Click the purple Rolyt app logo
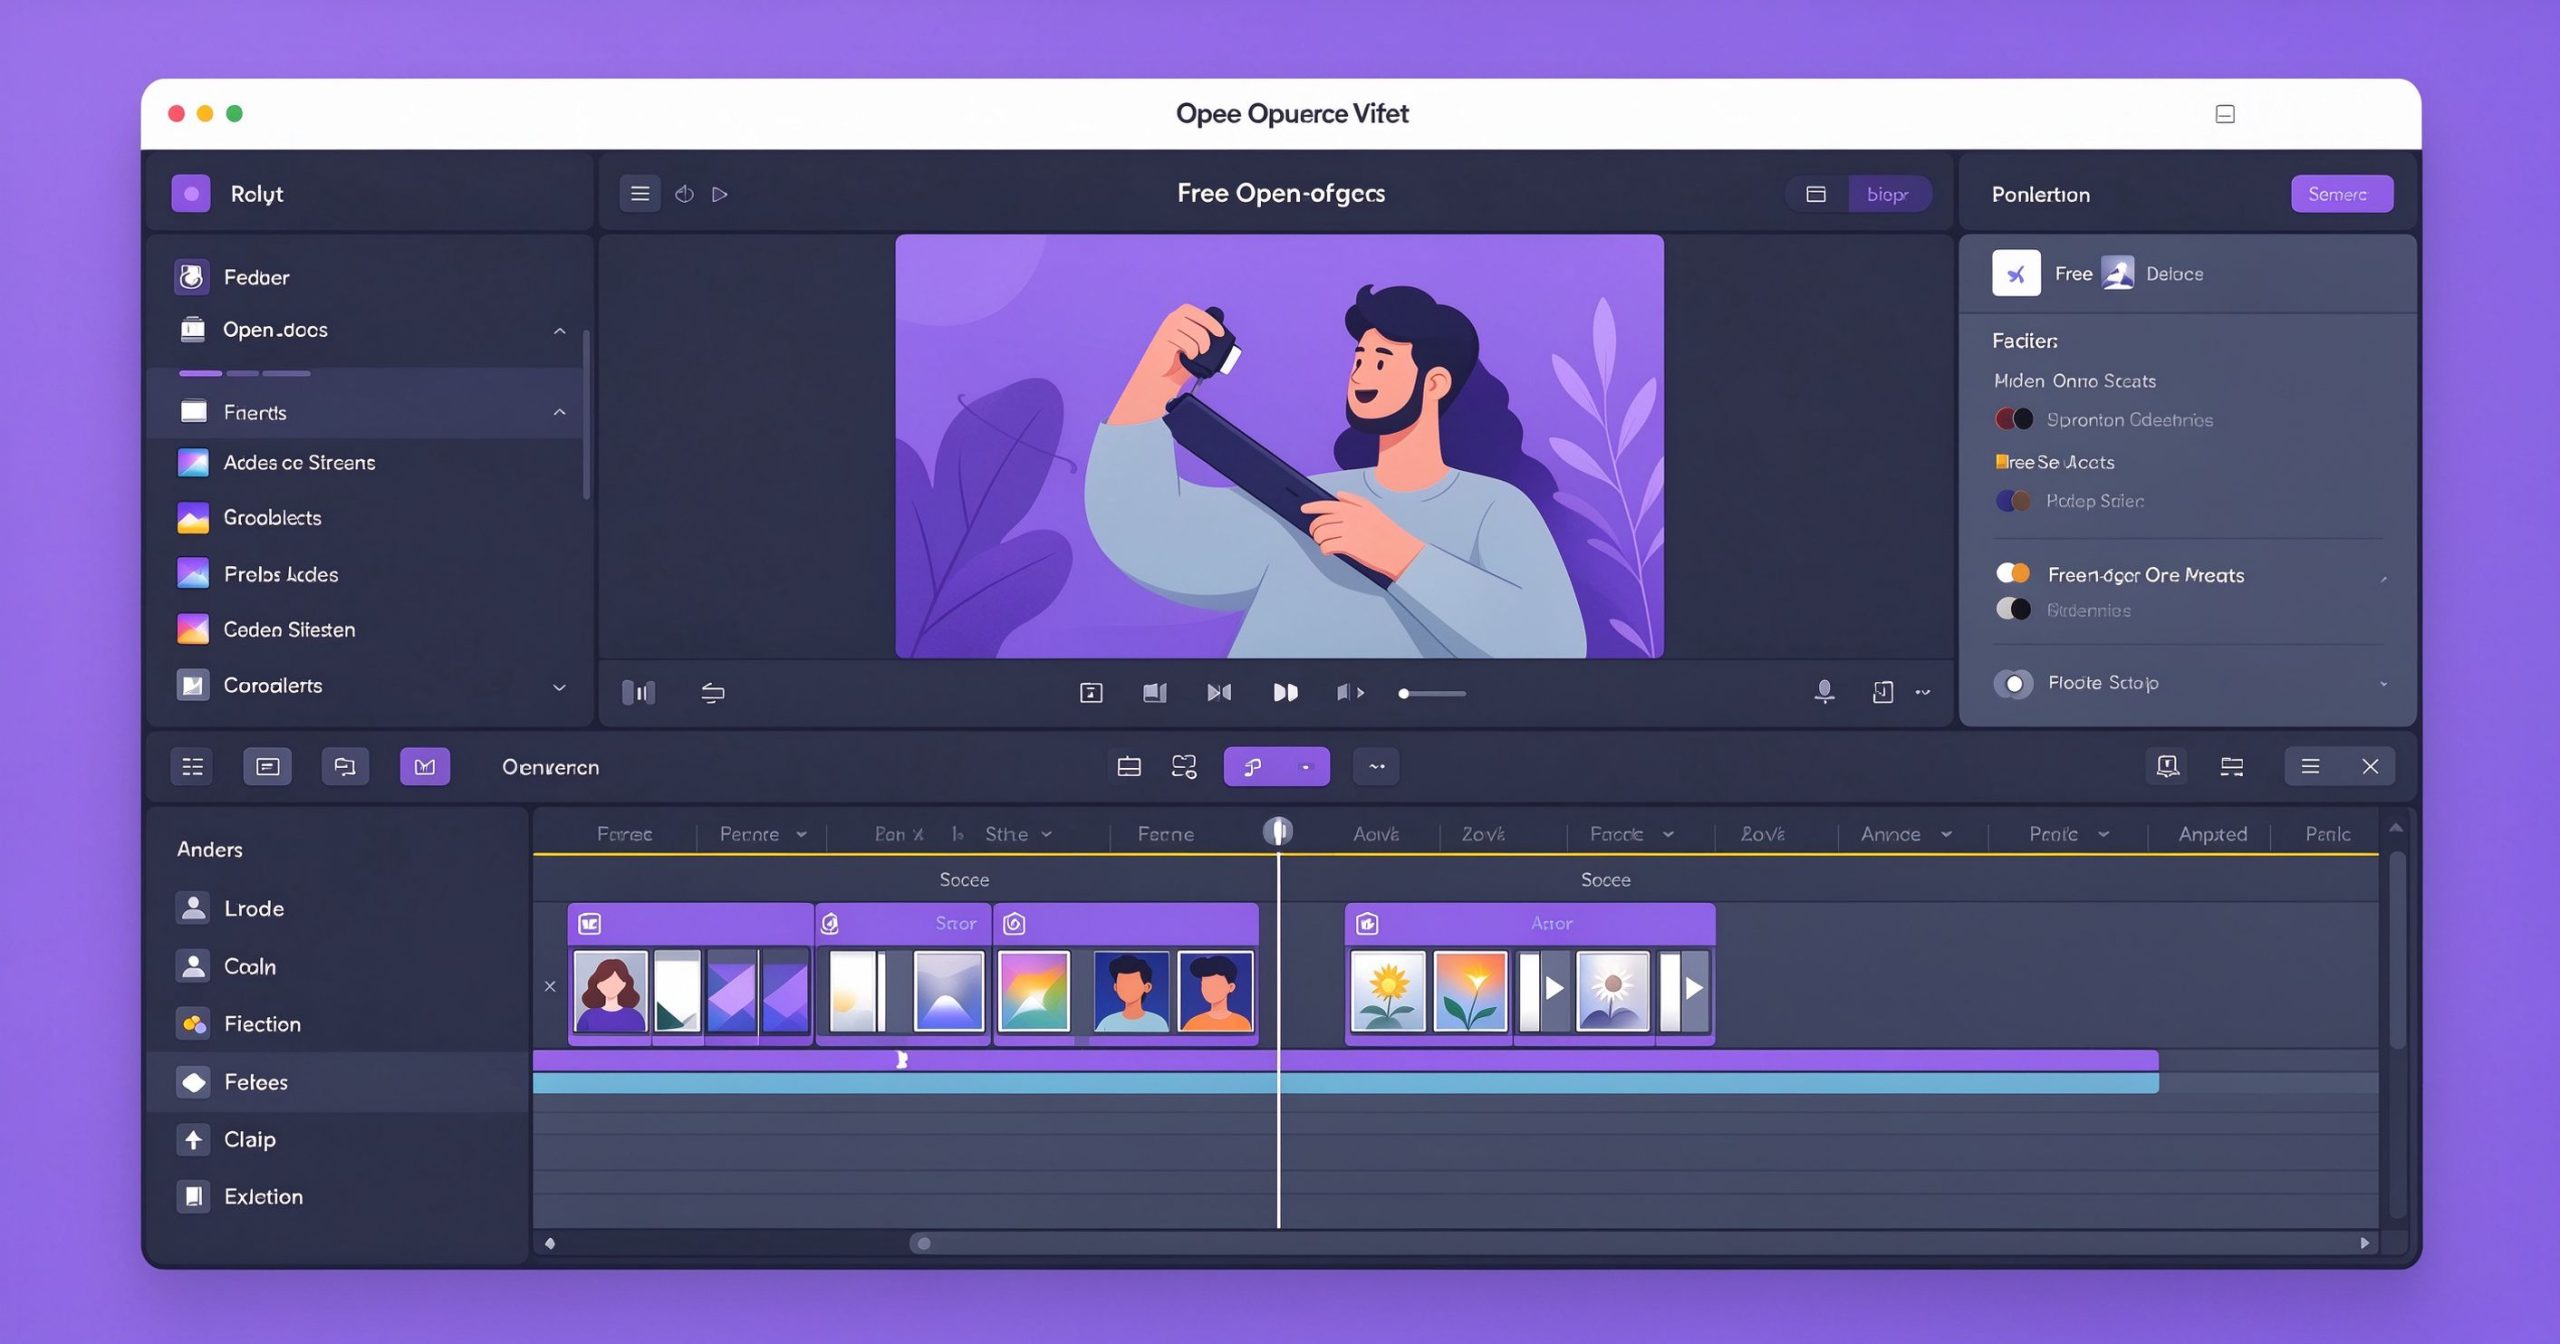The image size is (2560, 1344). [191, 193]
